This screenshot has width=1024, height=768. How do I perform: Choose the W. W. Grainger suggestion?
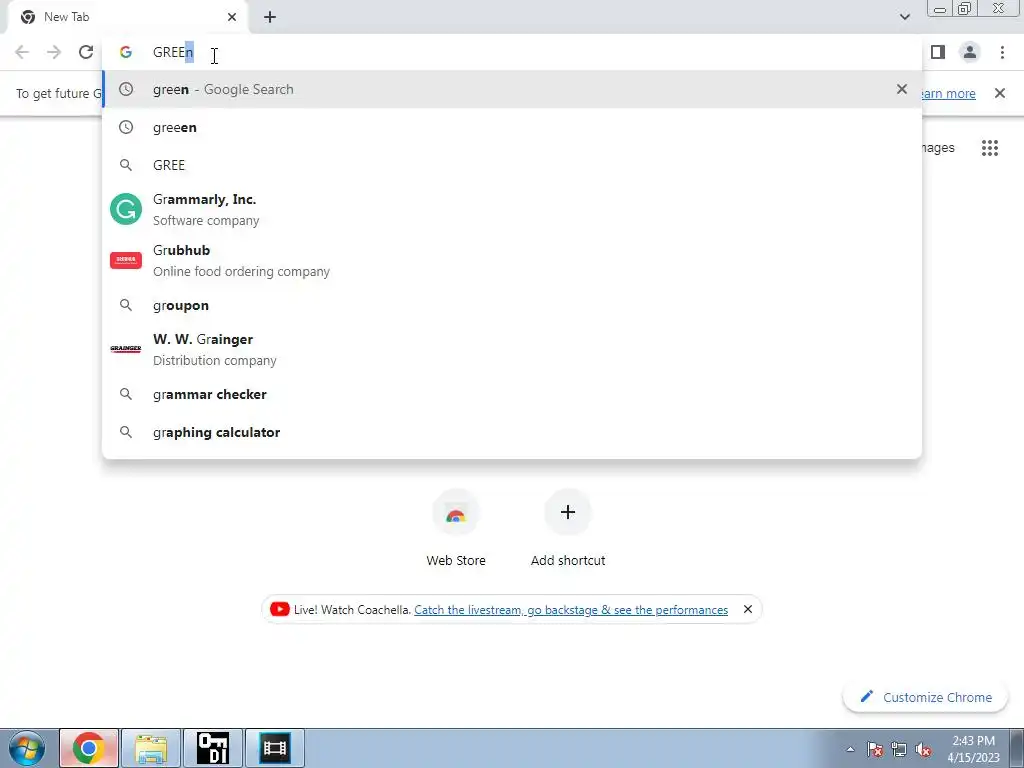(512, 350)
